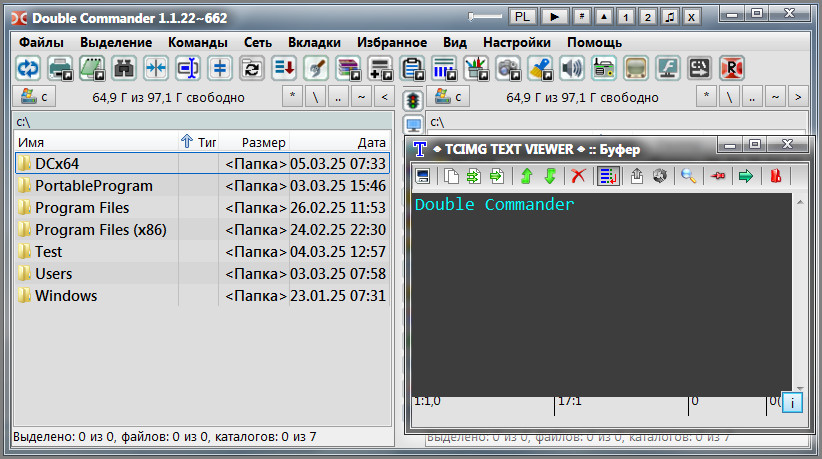
Task: Click the green up arrow in Text Viewer
Action: 526,176
